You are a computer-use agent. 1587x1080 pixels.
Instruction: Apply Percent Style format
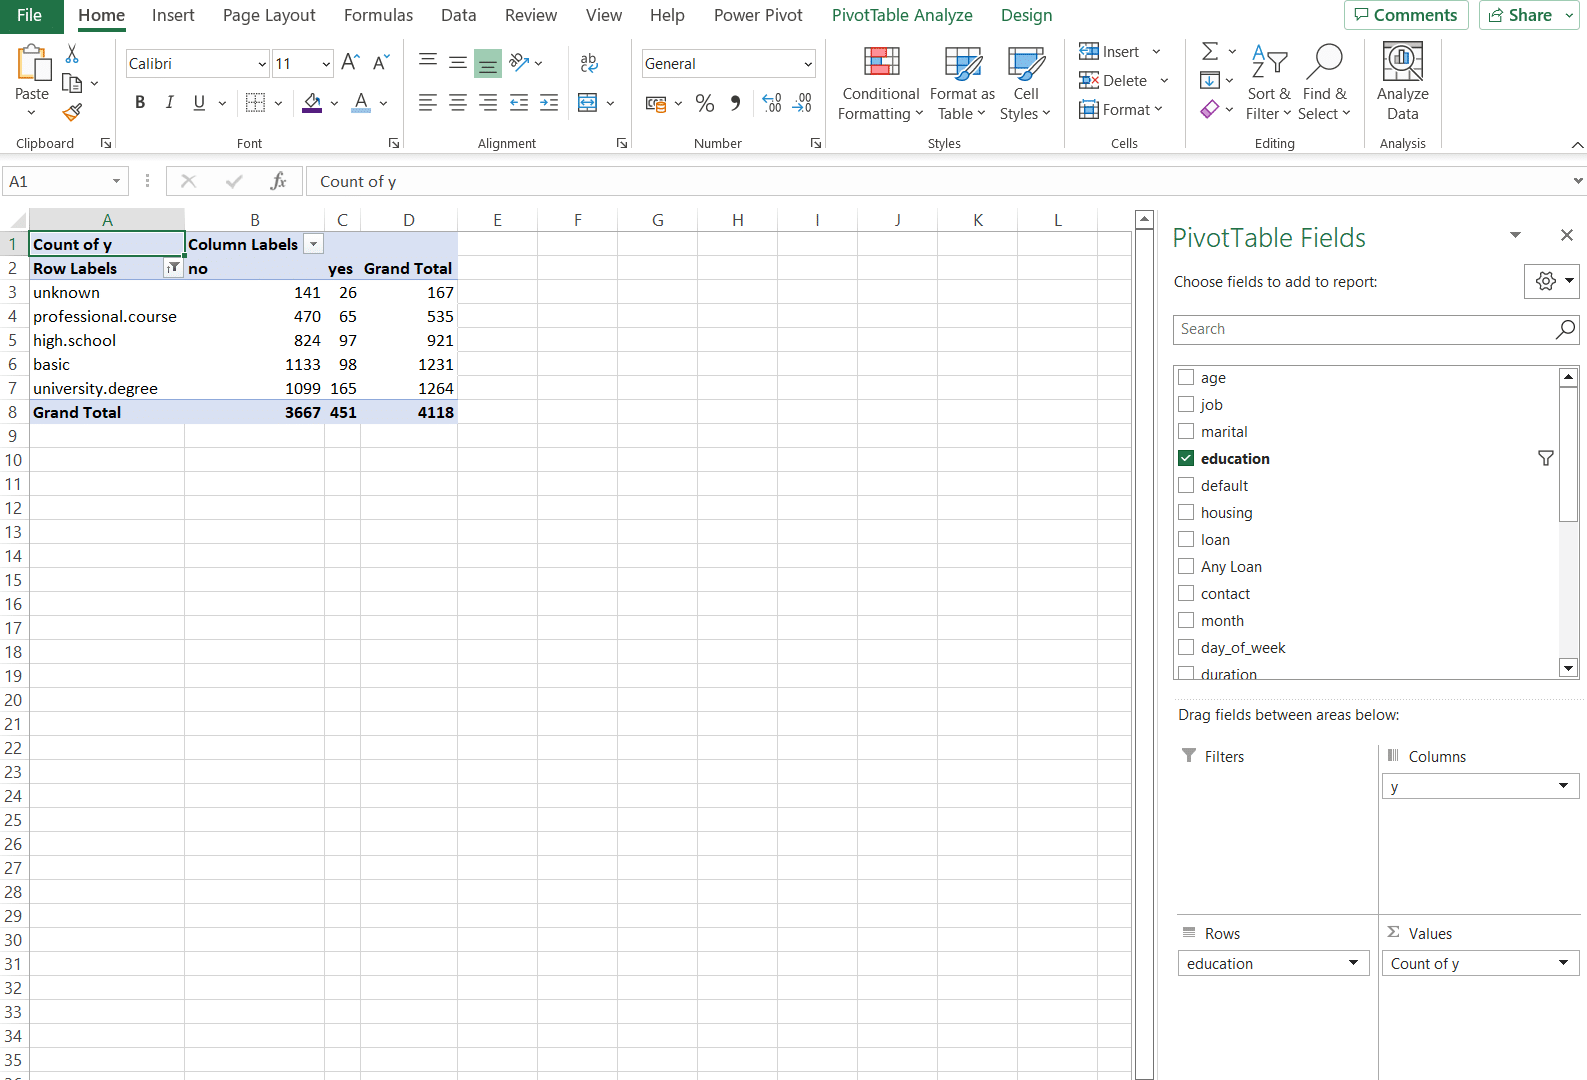coord(705,102)
